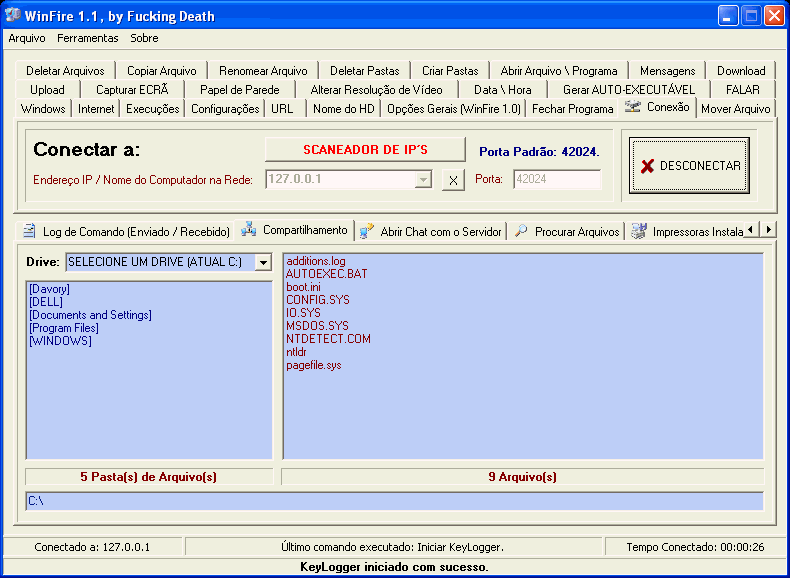790x578 pixels.
Task: Switch to the Compartilhamento tab
Action: (295, 230)
